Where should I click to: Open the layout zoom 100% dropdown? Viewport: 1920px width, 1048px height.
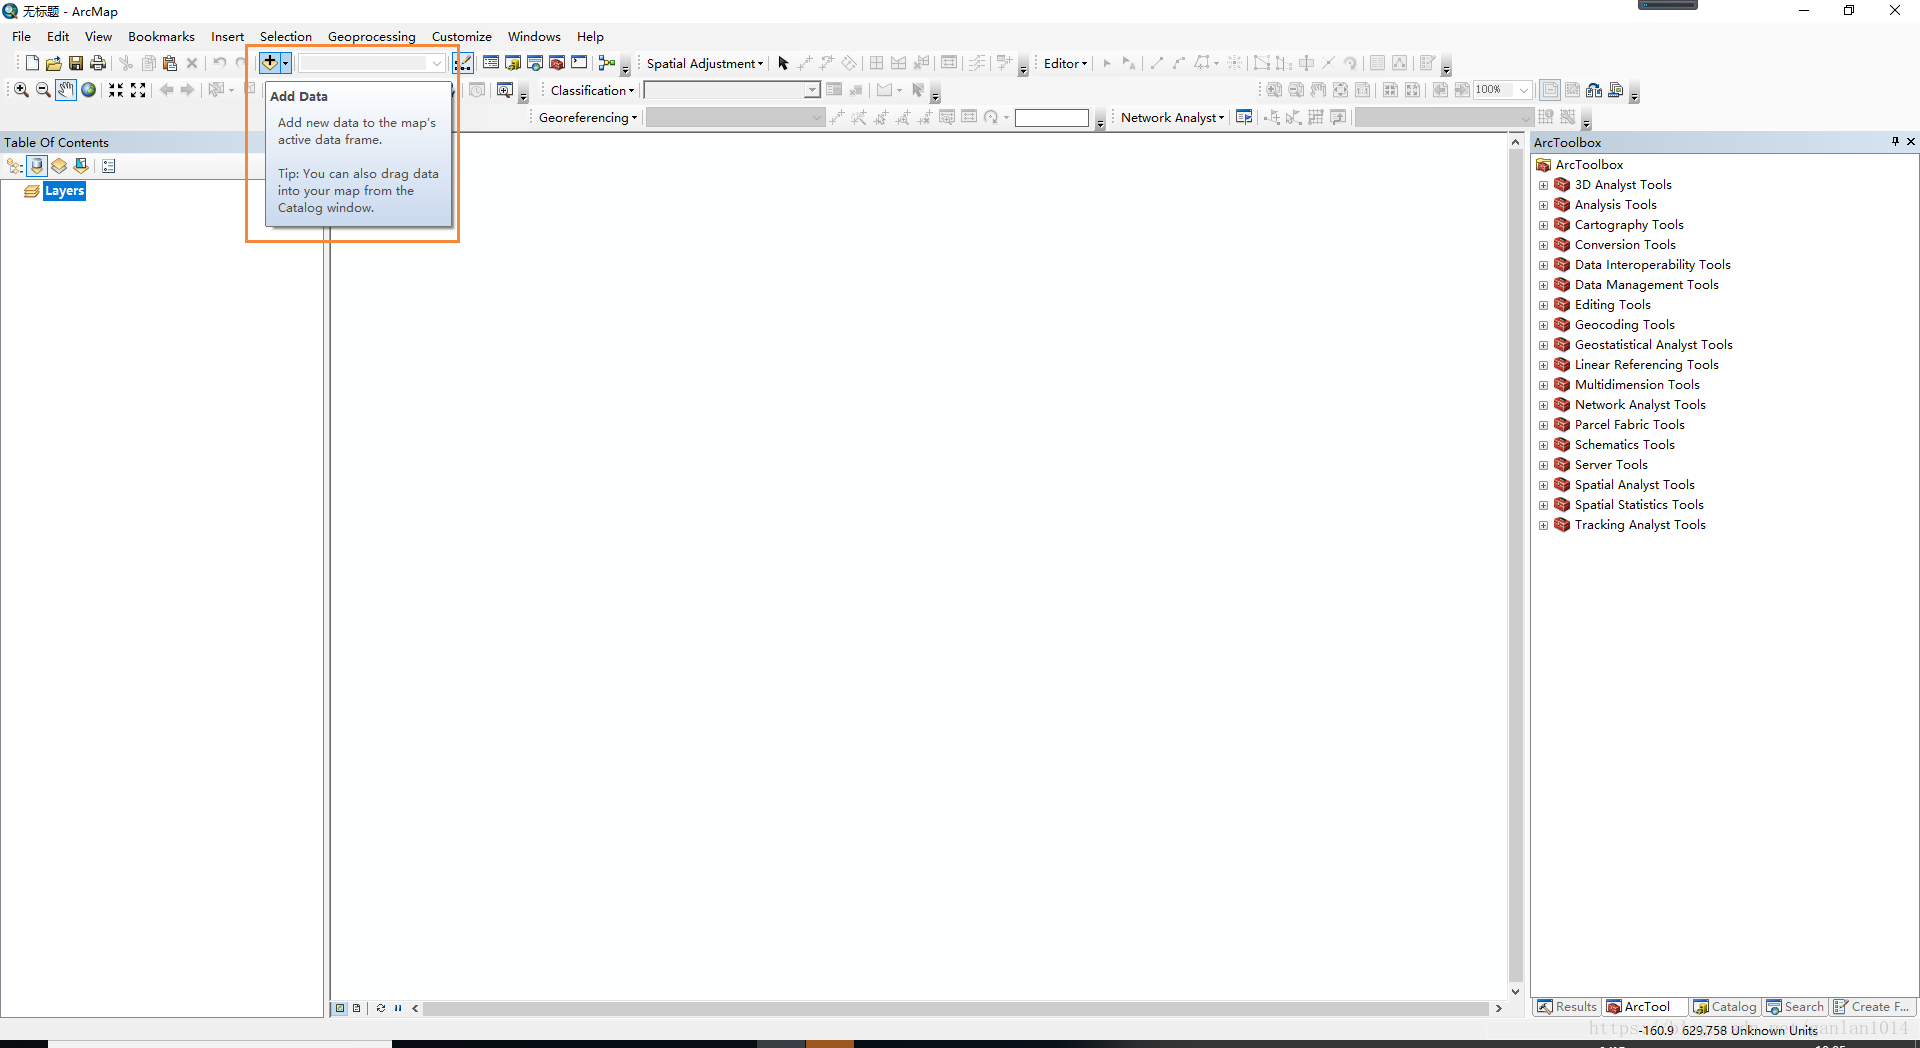point(1524,90)
